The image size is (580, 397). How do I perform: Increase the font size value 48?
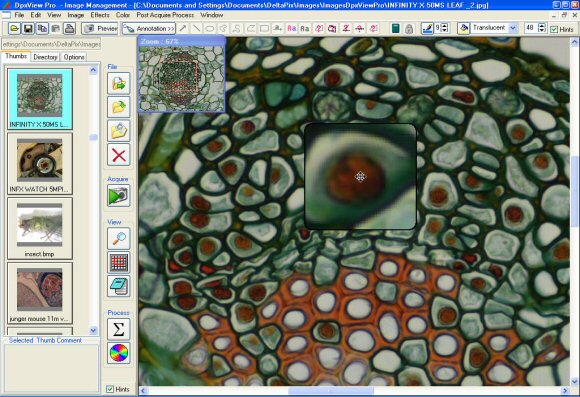[x=542, y=26]
